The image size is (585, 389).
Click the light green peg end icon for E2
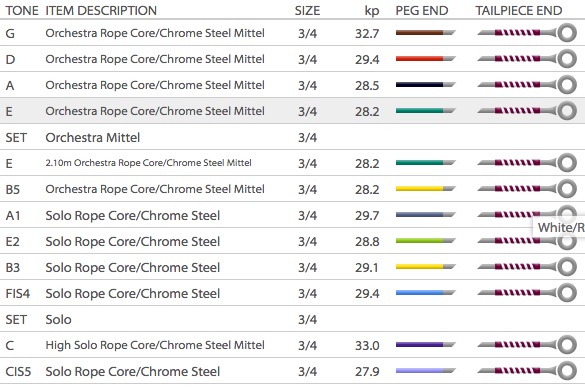(x=425, y=241)
